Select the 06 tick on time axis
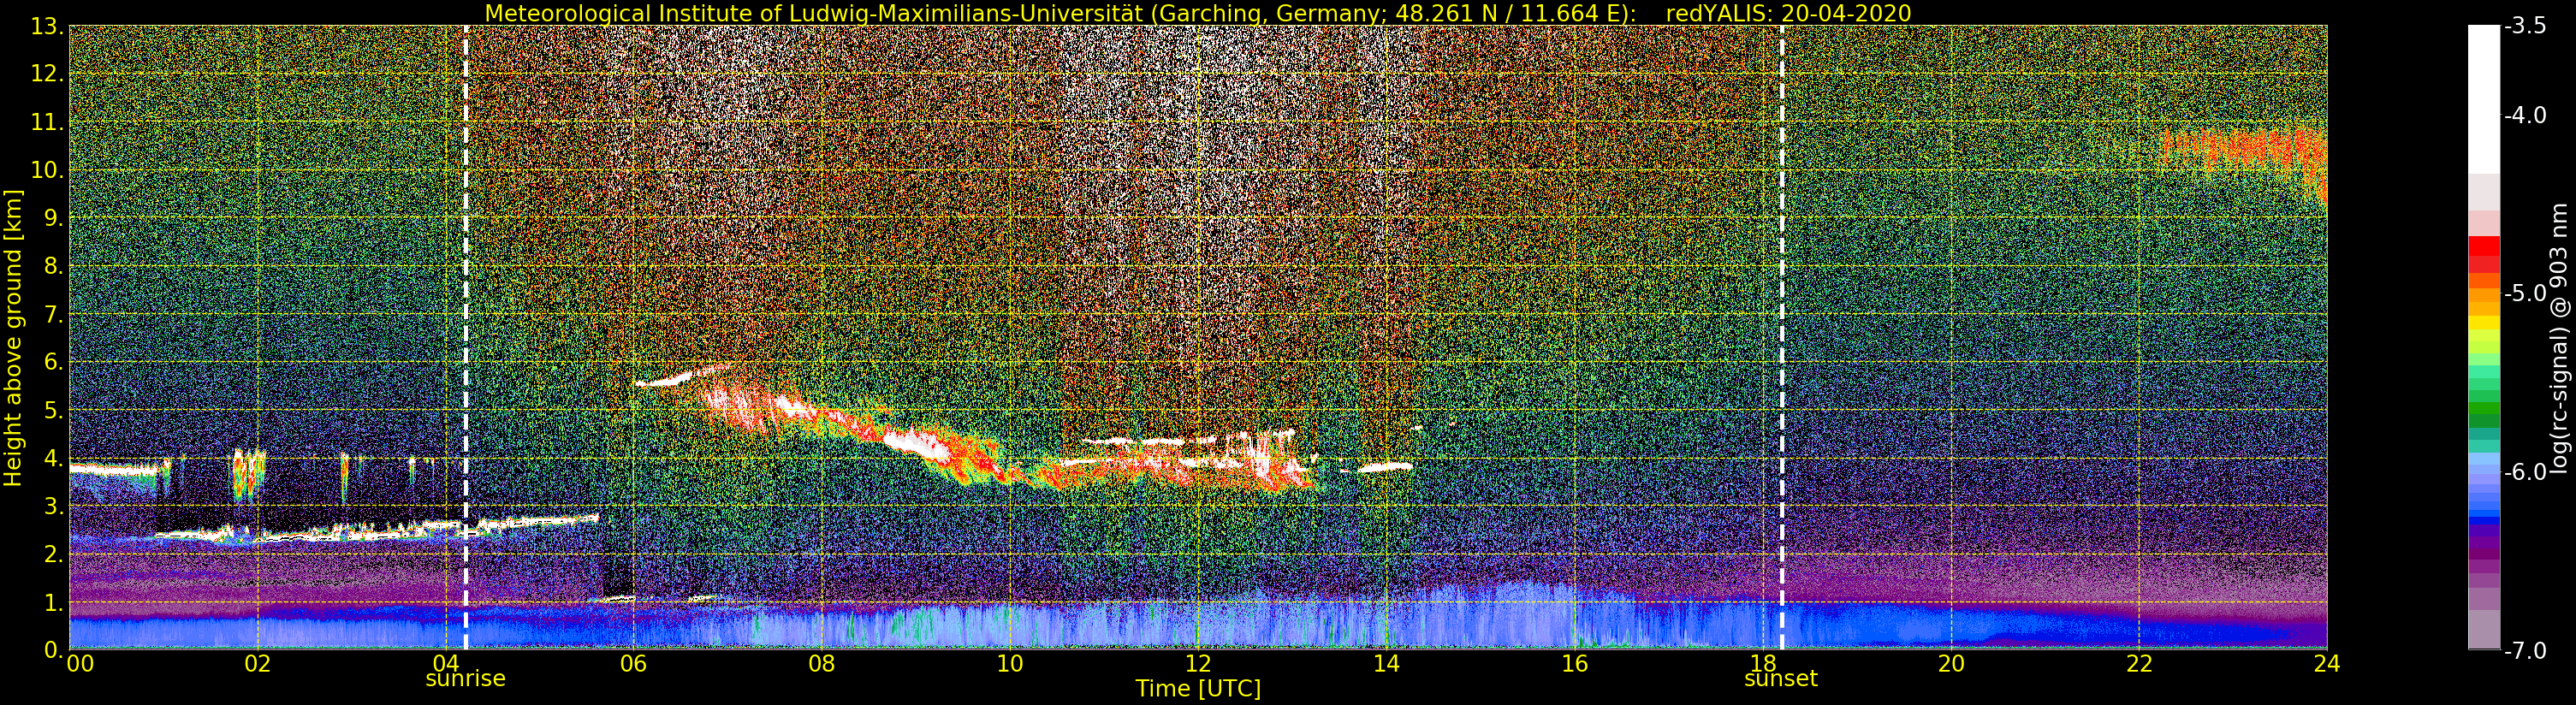The width and height of the screenshot is (2576, 705). pos(634,663)
